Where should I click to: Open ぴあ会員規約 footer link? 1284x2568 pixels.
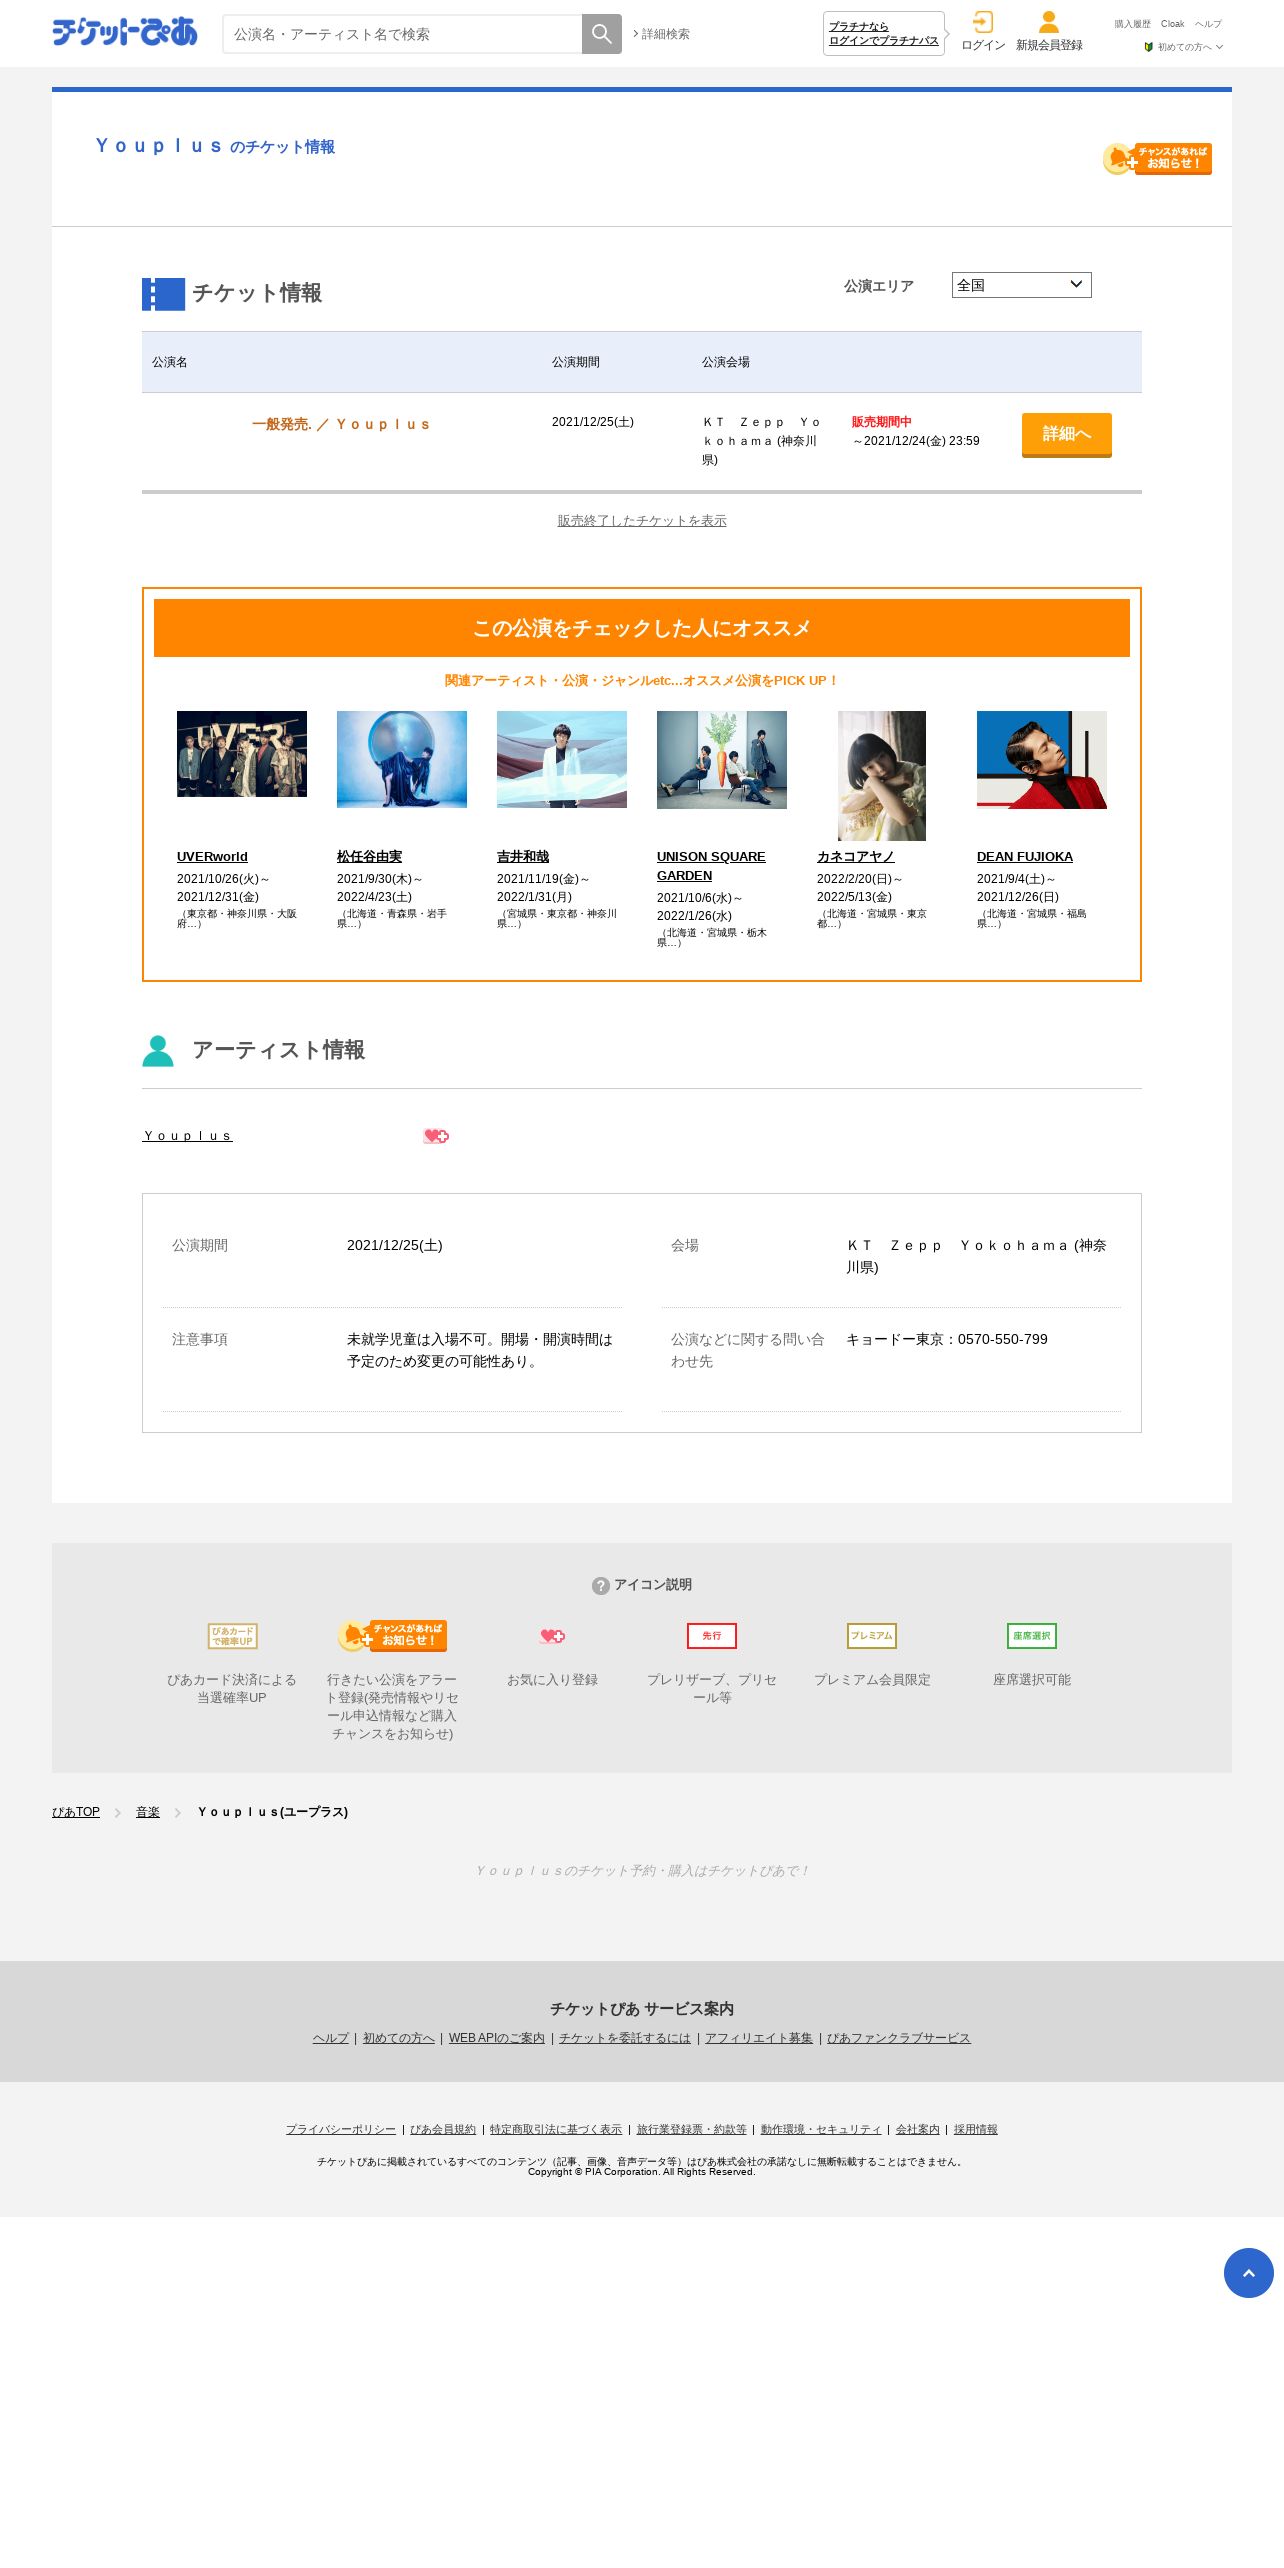click(x=443, y=2130)
